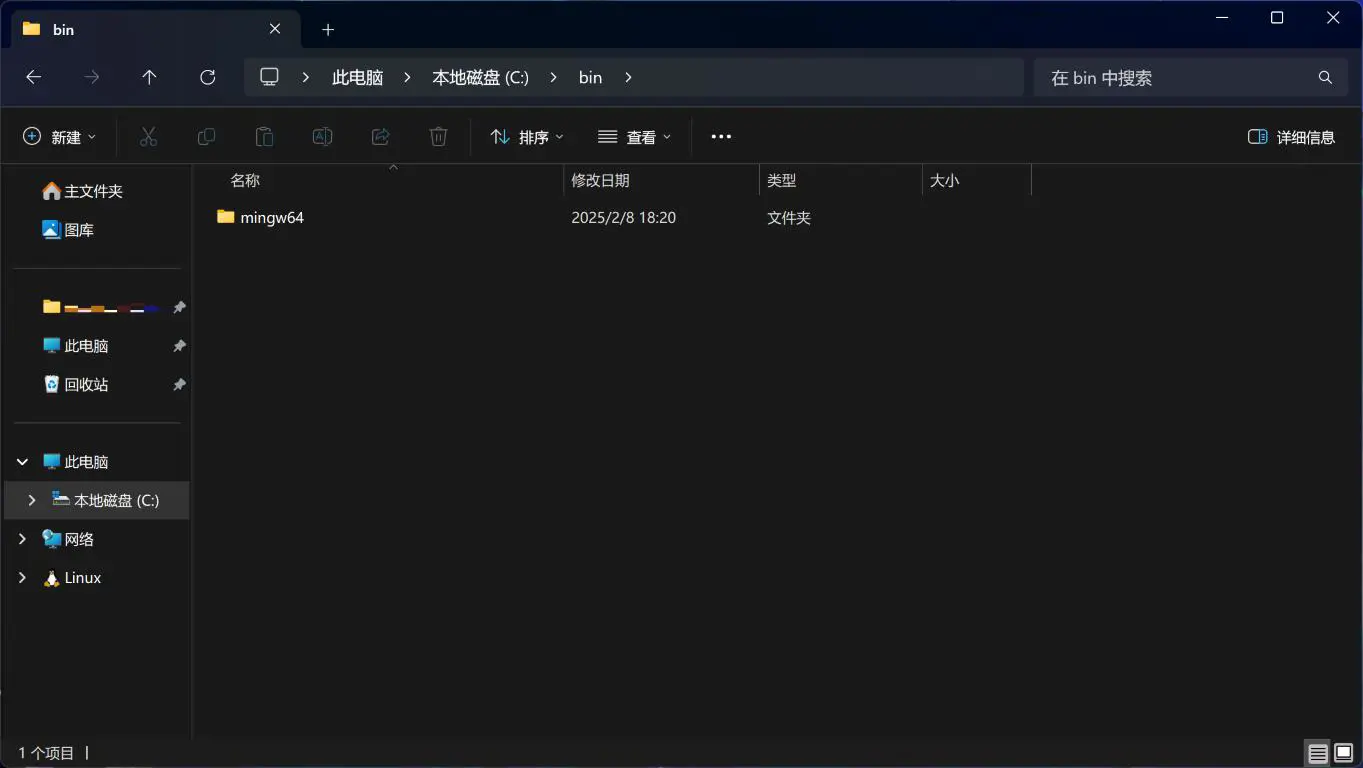Switch to details list view in status bar
The width and height of the screenshot is (1363, 768).
pyautogui.click(x=1318, y=753)
